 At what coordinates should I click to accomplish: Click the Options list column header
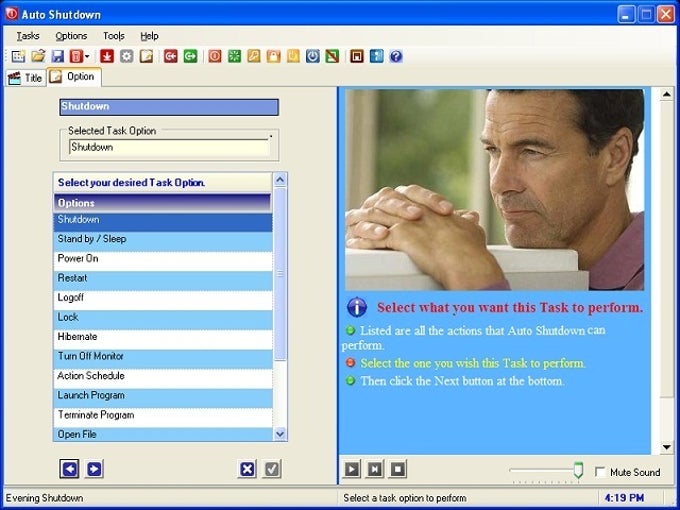coord(163,203)
